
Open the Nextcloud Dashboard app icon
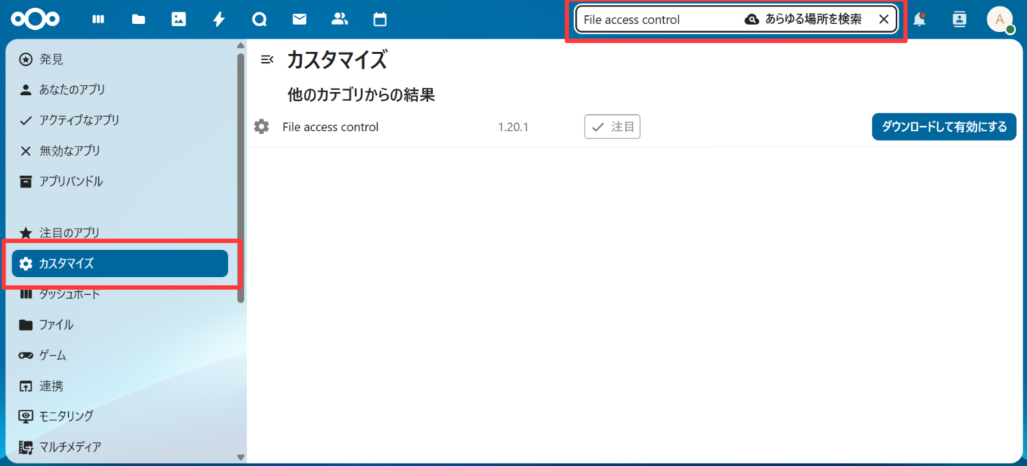(98, 19)
